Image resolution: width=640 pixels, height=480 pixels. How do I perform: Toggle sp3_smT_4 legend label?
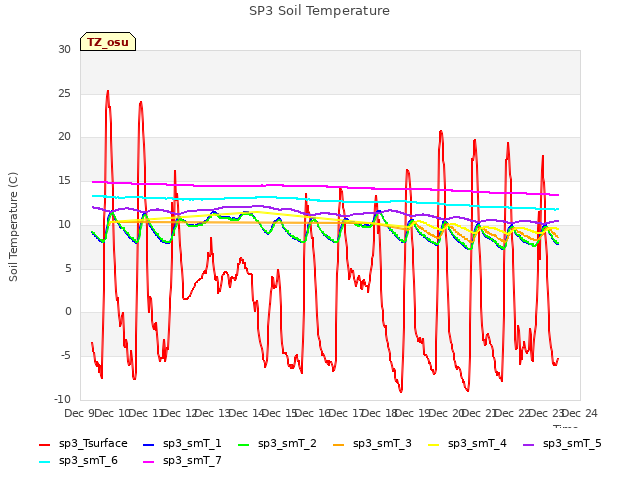(477, 443)
